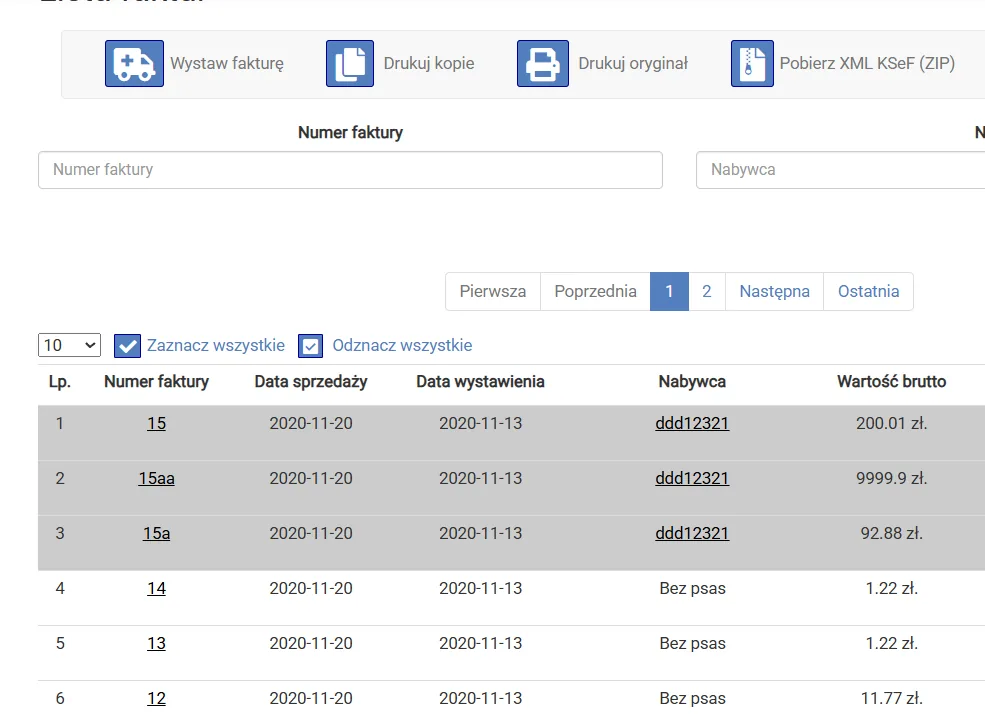Viewport: 985px width, 720px height.
Task: Click the 9999.9 zł. amount cell
Action: [x=891, y=479]
